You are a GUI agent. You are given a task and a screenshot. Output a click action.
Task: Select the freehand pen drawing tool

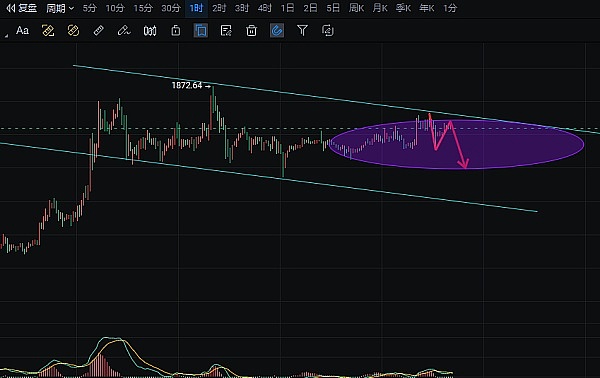tap(124, 30)
